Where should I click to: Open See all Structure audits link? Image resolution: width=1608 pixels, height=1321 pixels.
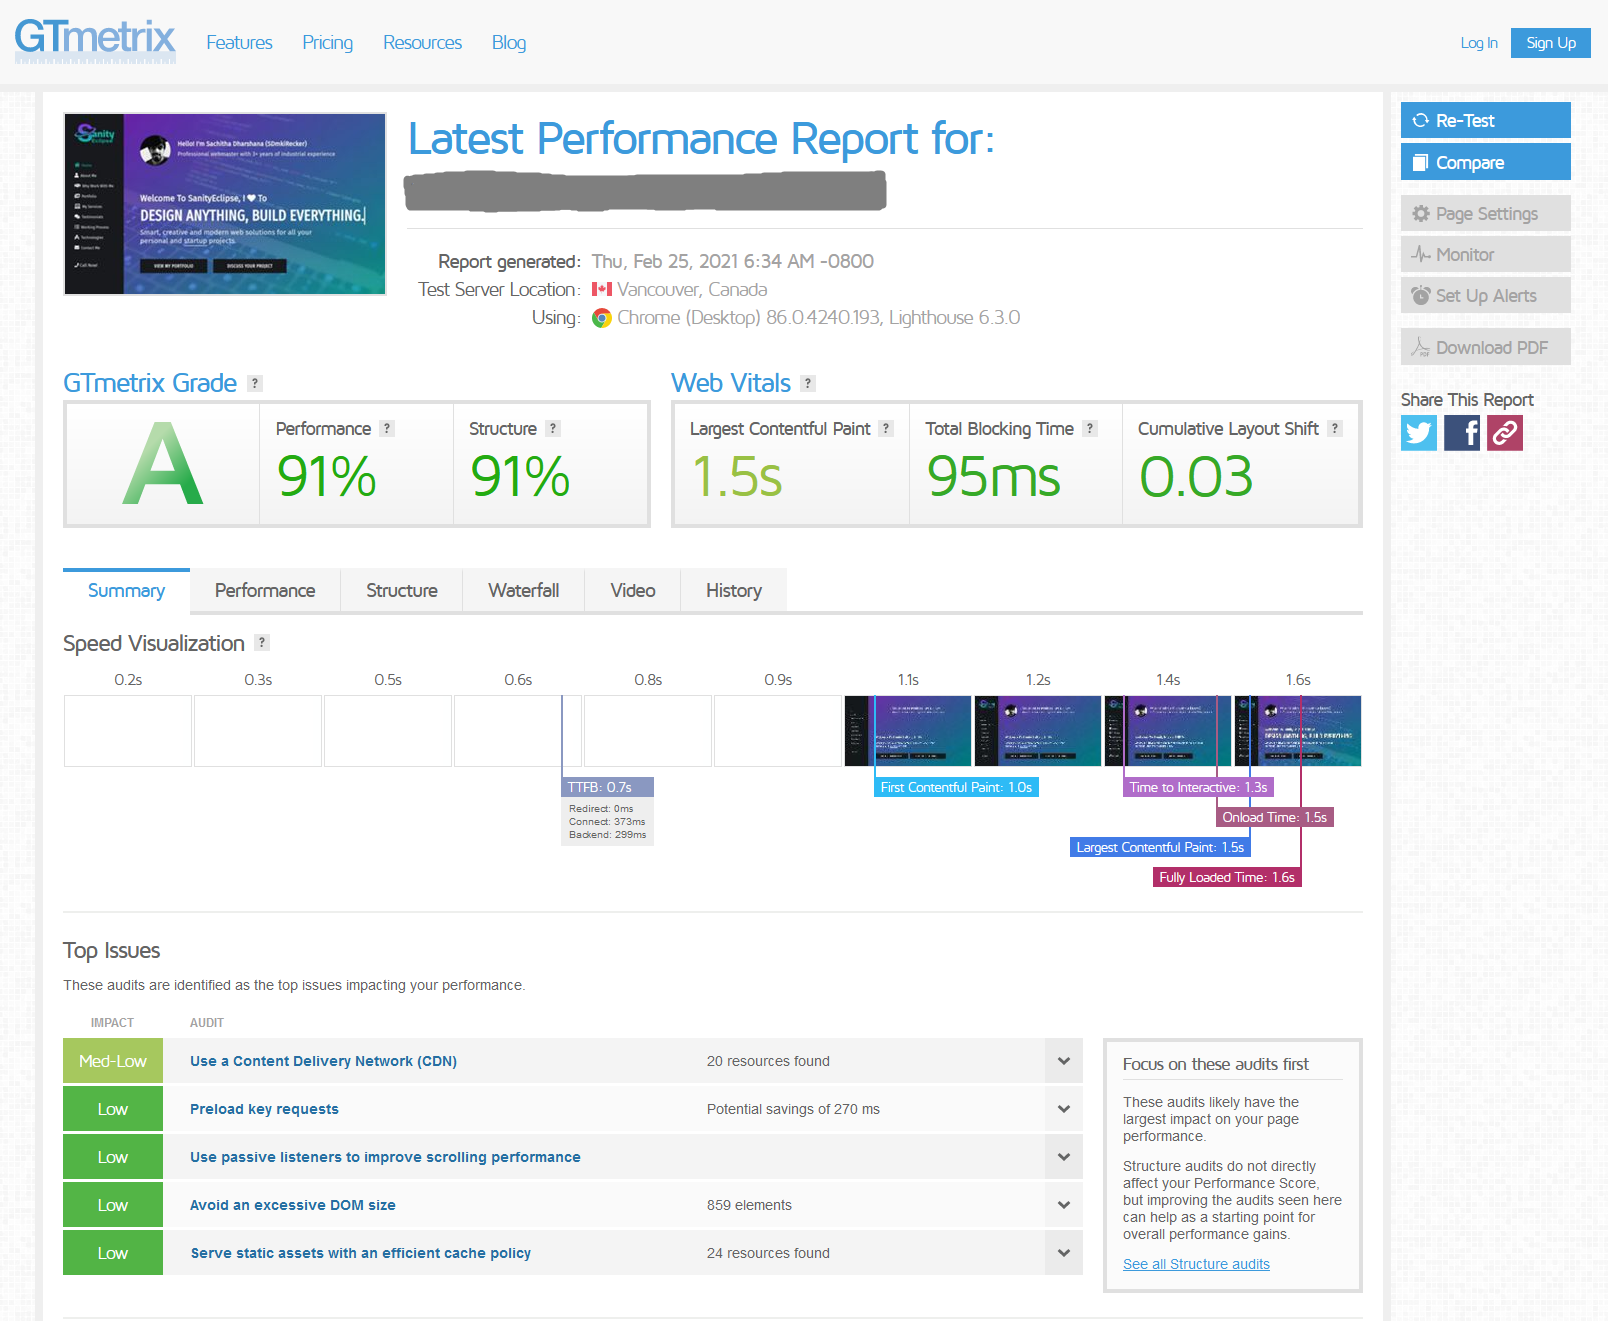tap(1196, 1263)
